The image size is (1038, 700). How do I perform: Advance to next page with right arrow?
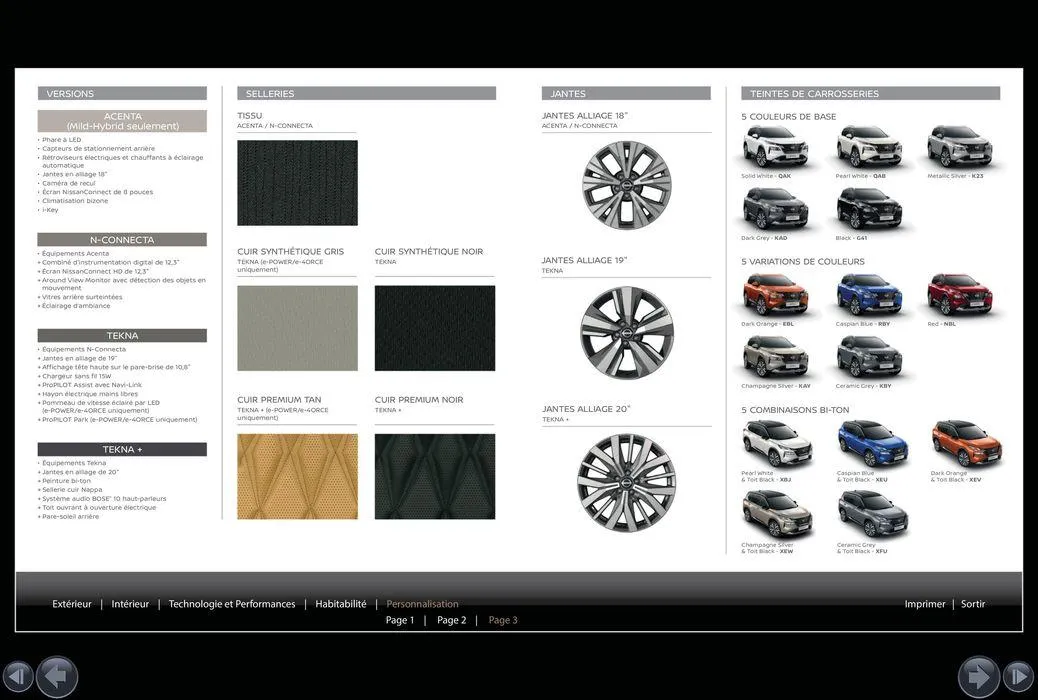coord(978,676)
